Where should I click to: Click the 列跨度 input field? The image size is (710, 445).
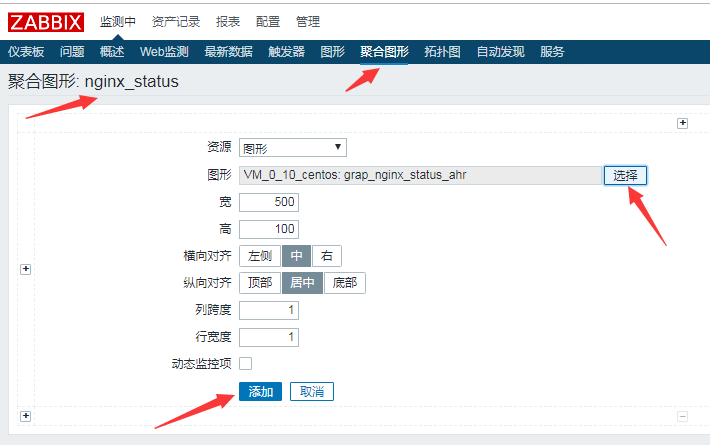269,311
